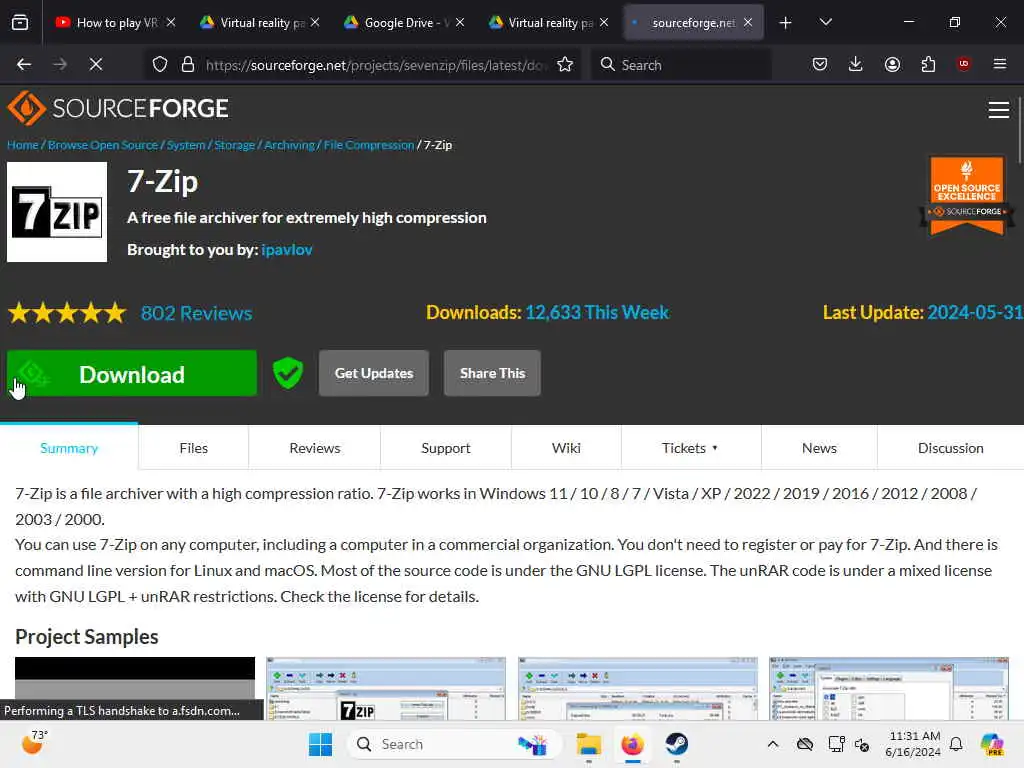
Task: Open the System breadcrumb link
Action: [185, 145]
